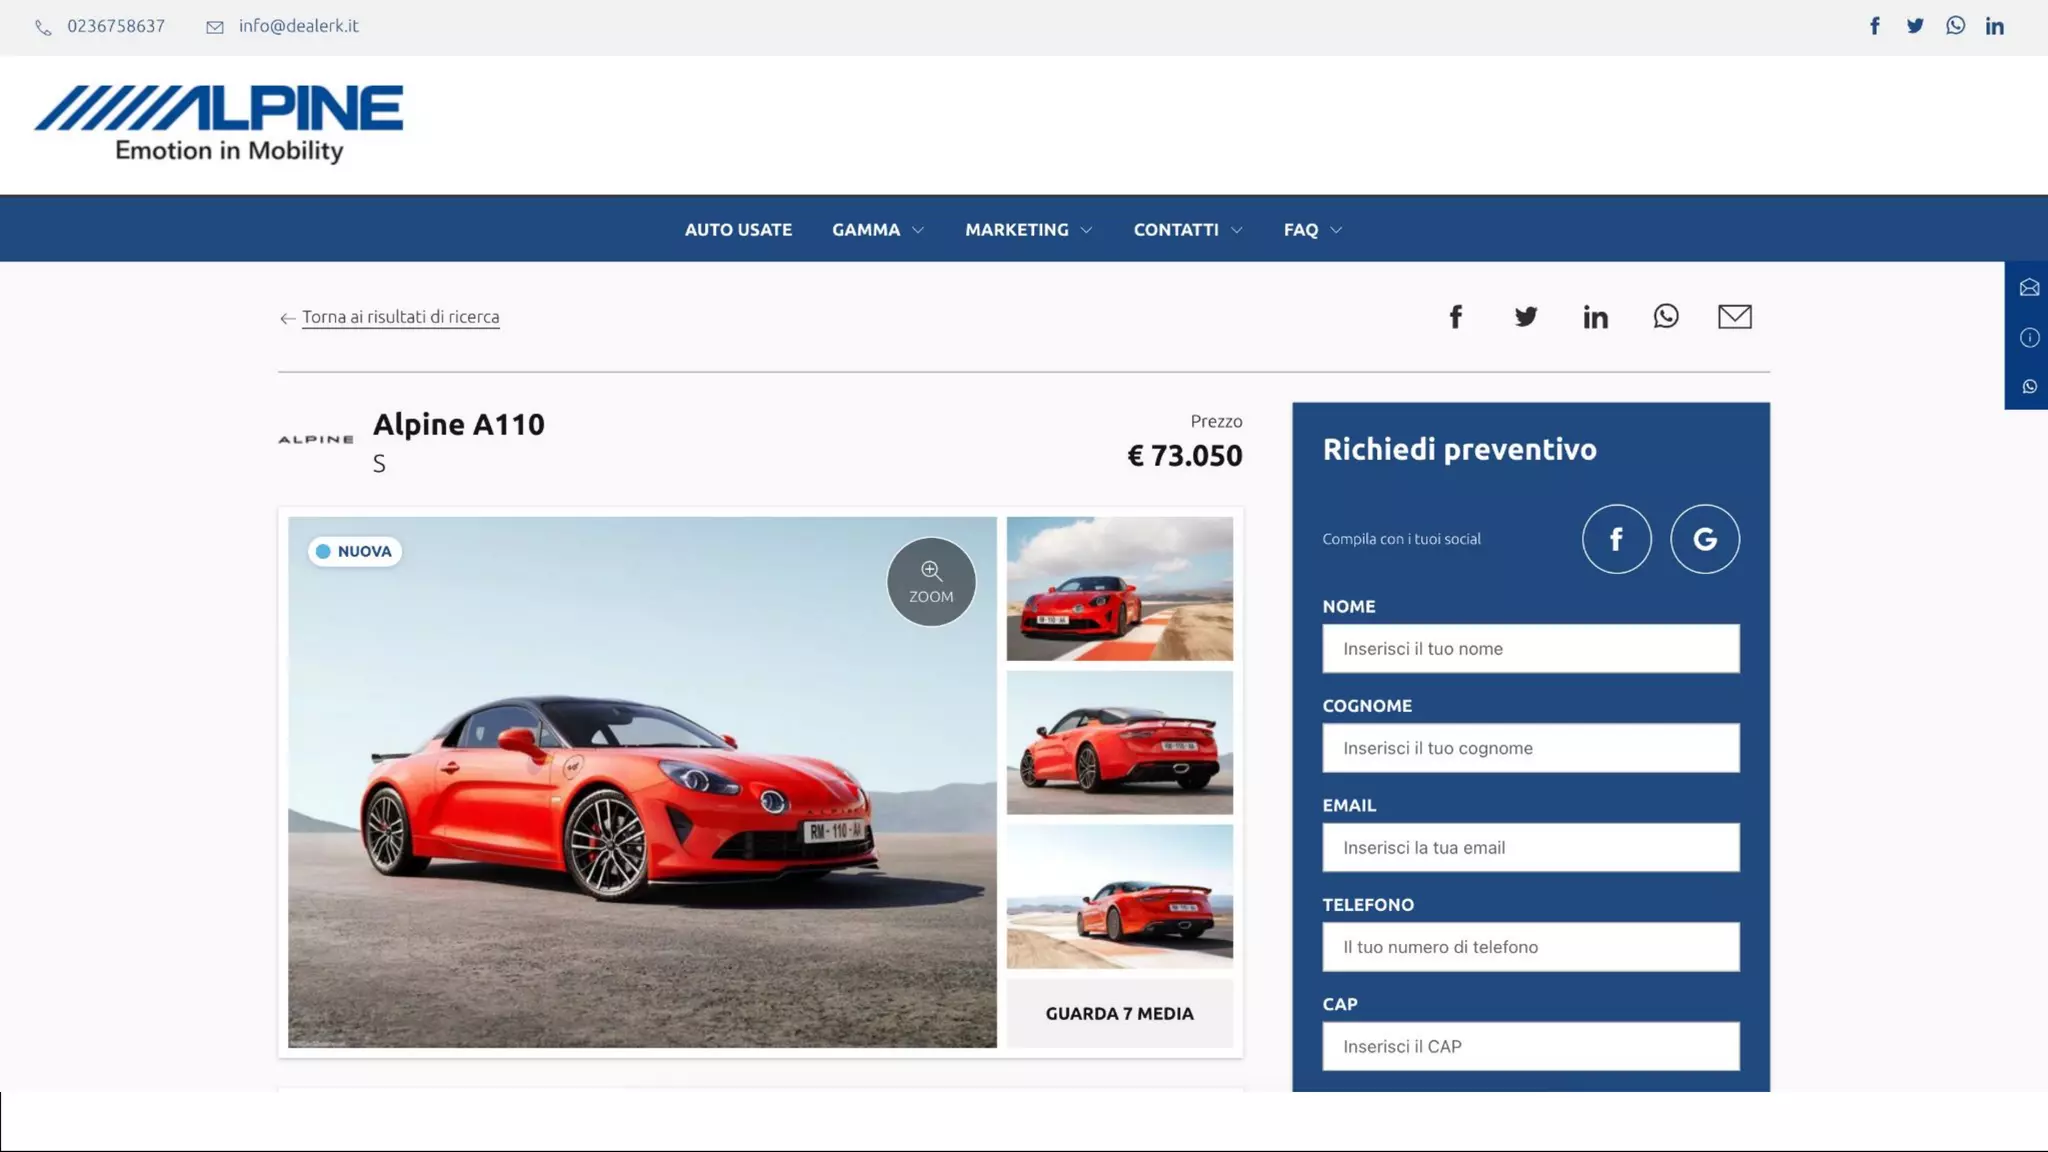Share listing via Facebook icon above price

click(1456, 317)
